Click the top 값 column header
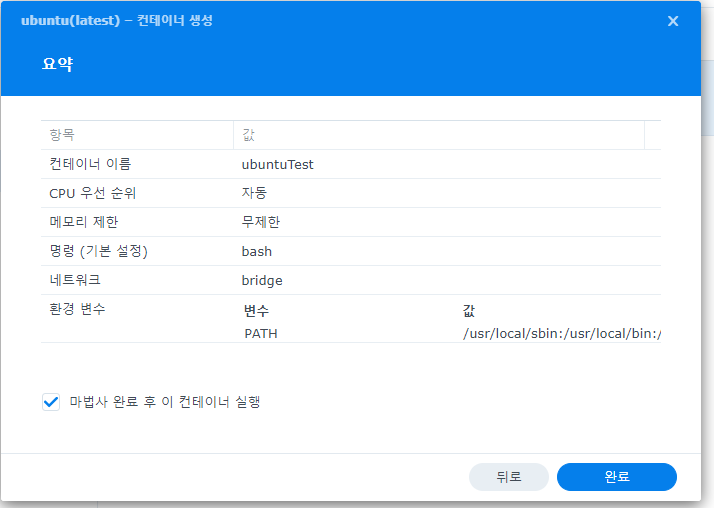The width and height of the screenshot is (714, 508). [439, 135]
